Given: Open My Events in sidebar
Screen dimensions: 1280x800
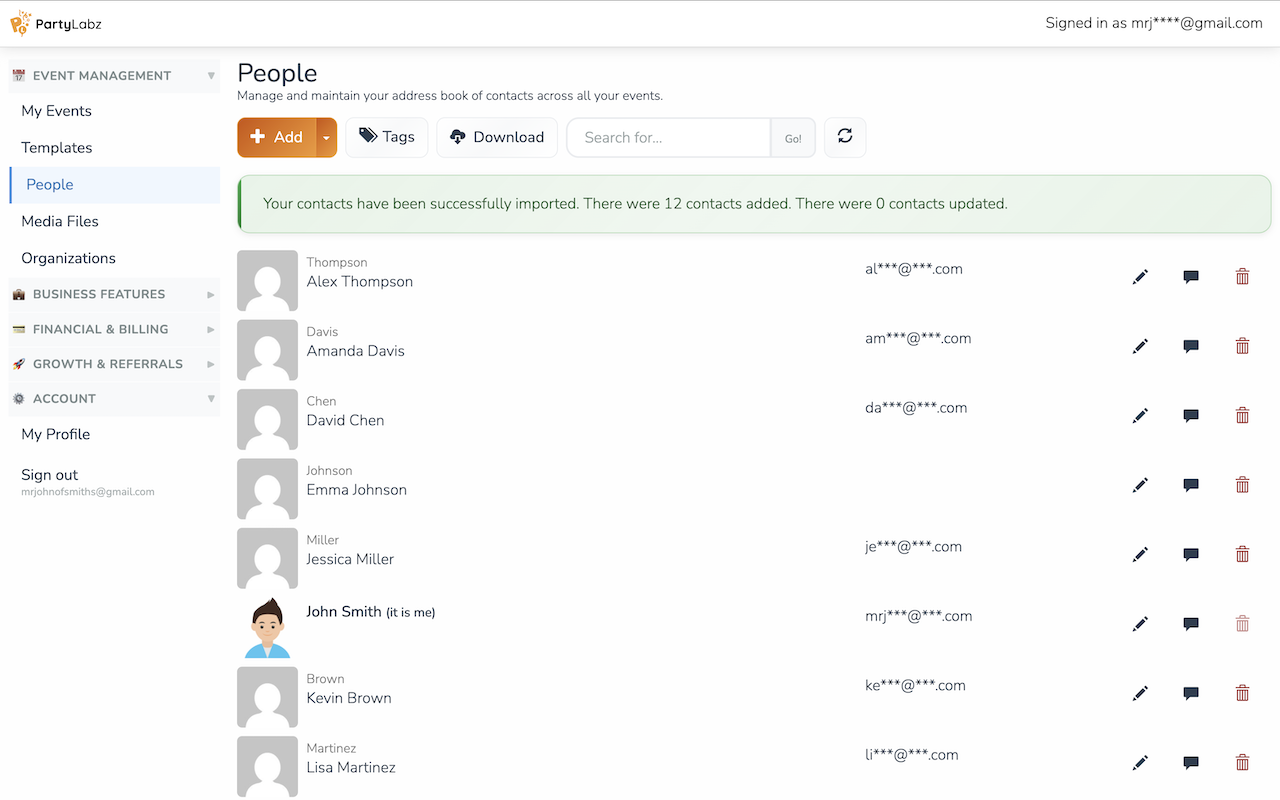Looking at the screenshot, I should (56, 111).
